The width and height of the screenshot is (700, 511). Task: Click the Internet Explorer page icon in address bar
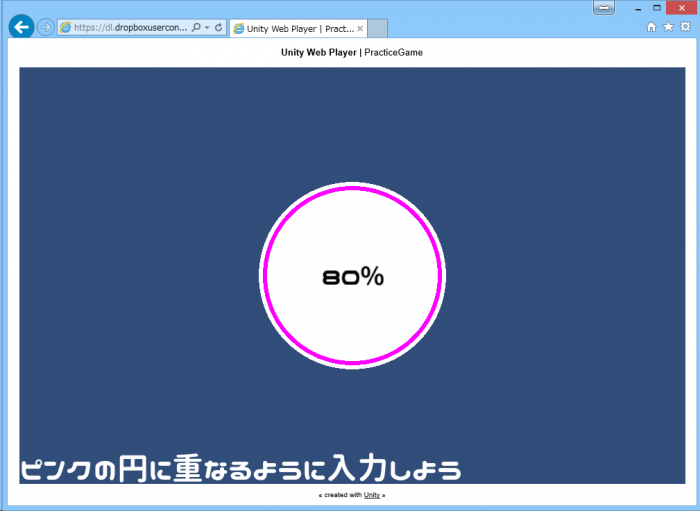[66, 27]
